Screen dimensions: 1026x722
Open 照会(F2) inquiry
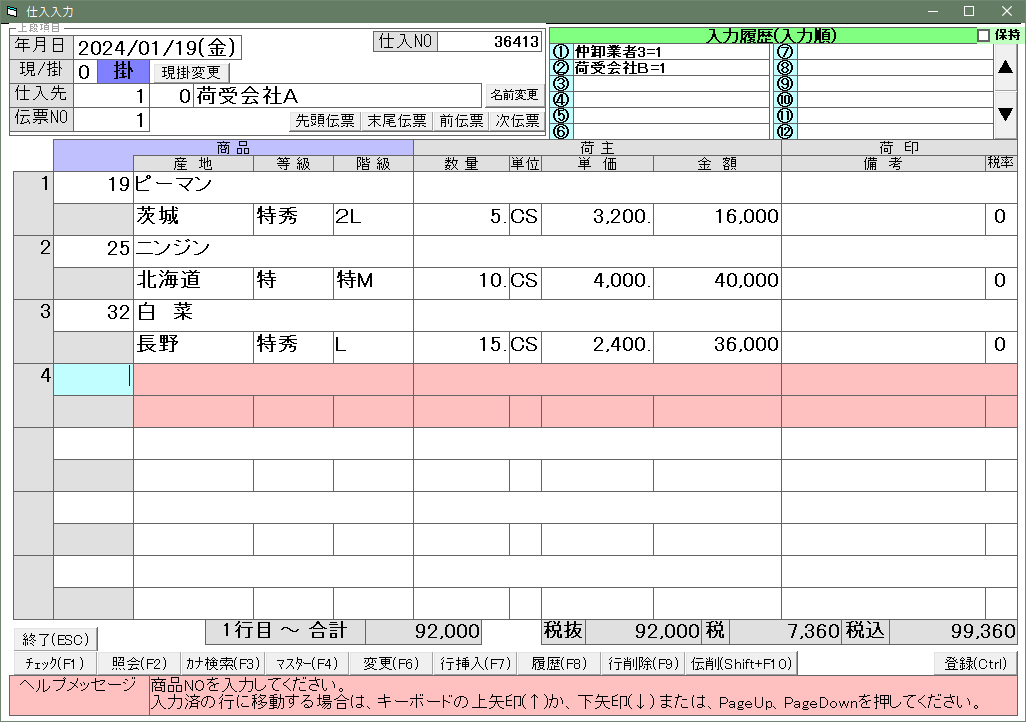[x=139, y=663]
